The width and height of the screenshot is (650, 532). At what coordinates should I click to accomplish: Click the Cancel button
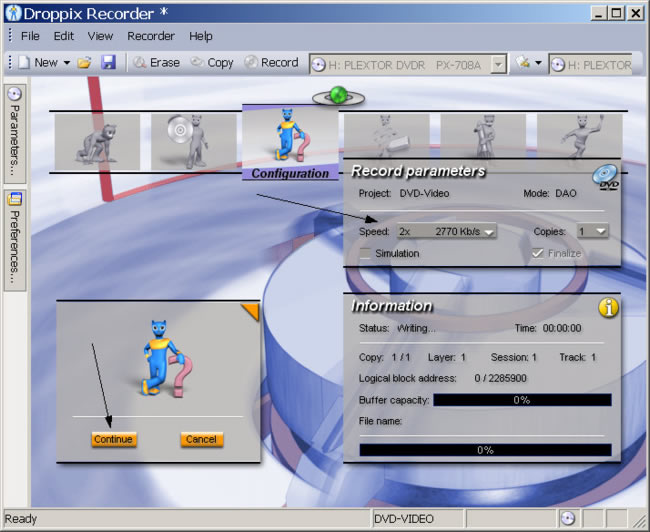point(201,440)
